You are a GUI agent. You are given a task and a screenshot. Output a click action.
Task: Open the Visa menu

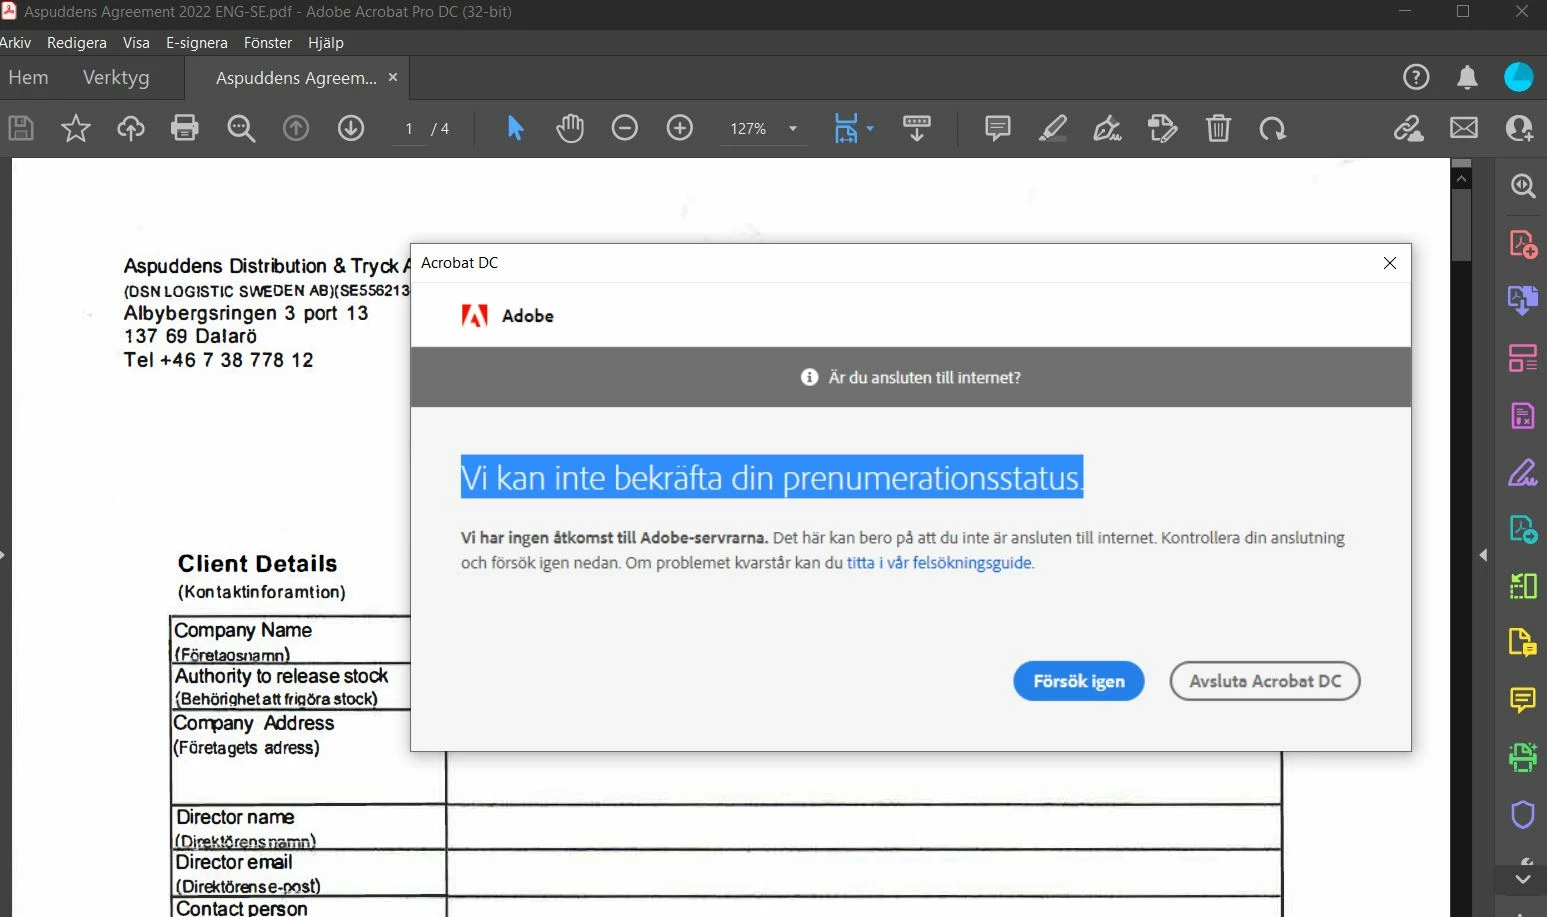pyautogui.click(x=136, y=43)
